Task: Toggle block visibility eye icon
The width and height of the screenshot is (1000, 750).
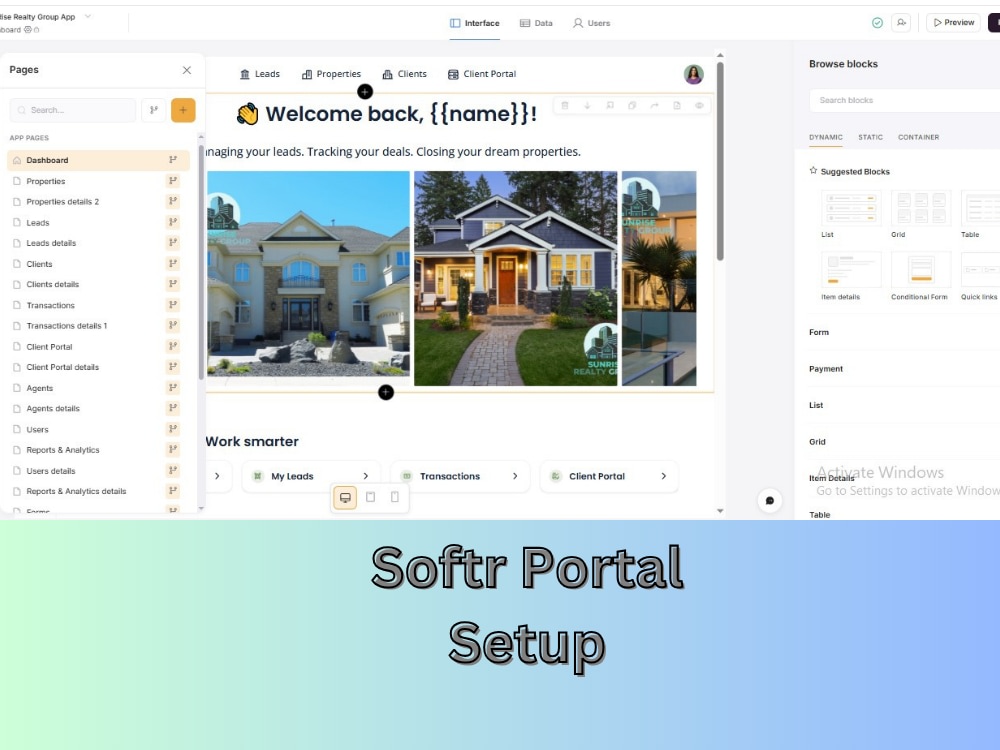Action: click(x=700, y=105)
